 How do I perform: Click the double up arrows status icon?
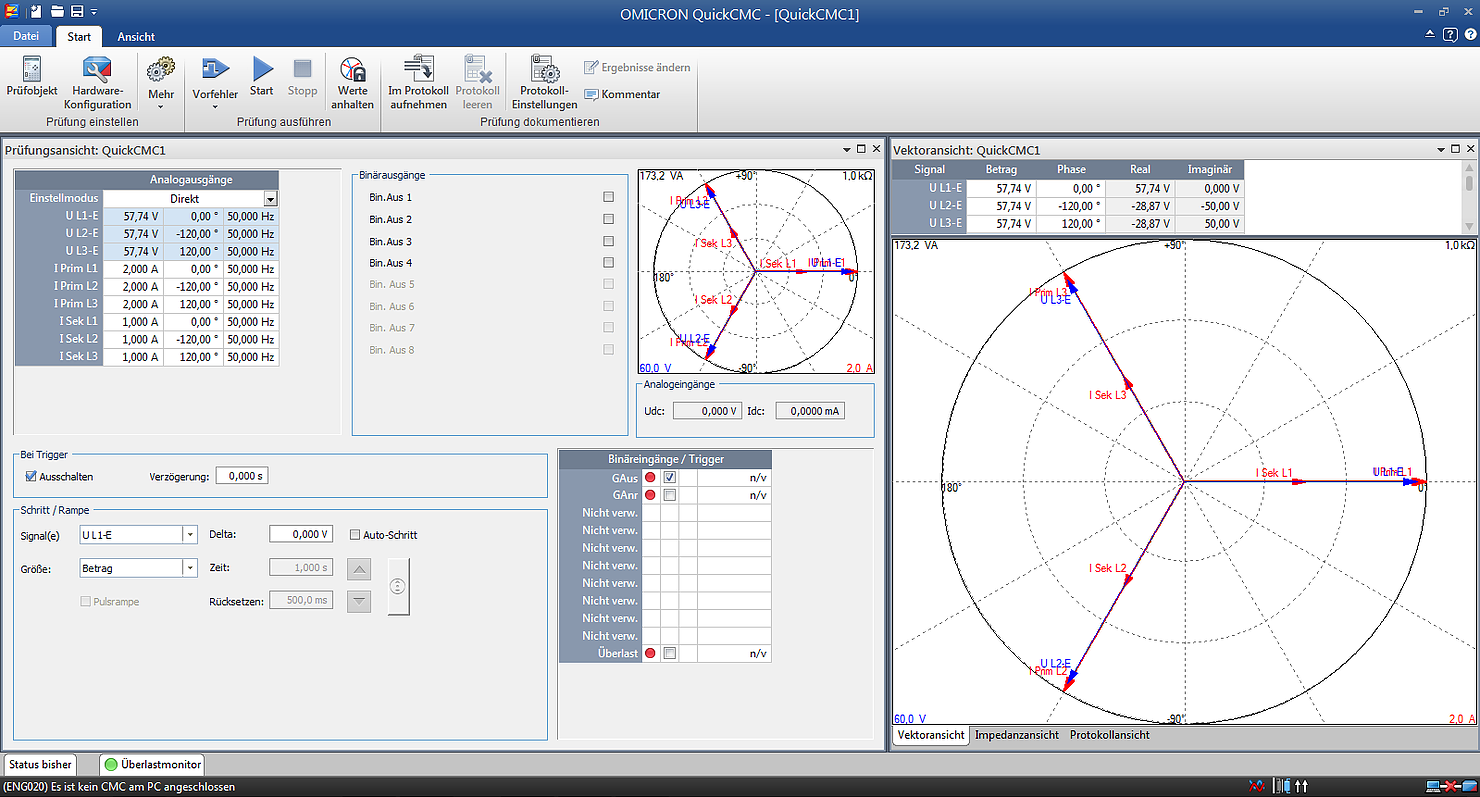pos(1302,786)
